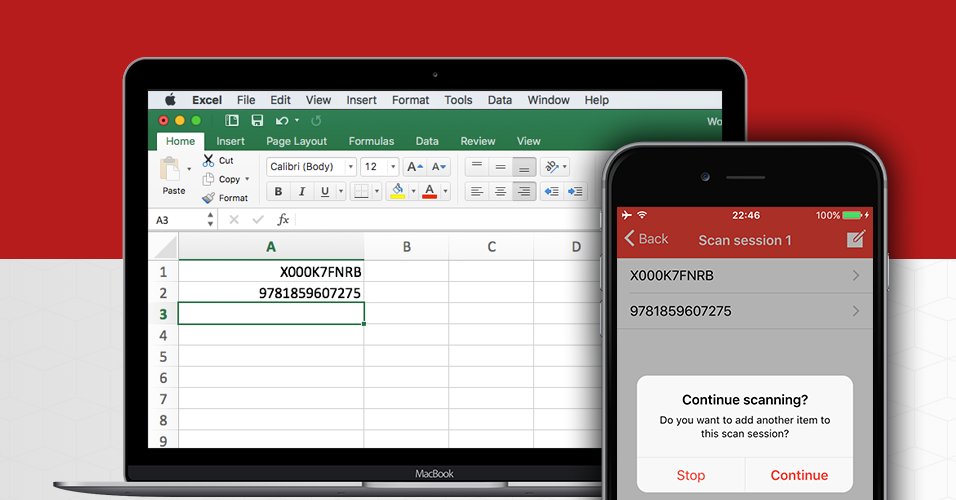Center text horizontally in the cell
The height and width of the screenshot is (500, 956).
point(501,191)
